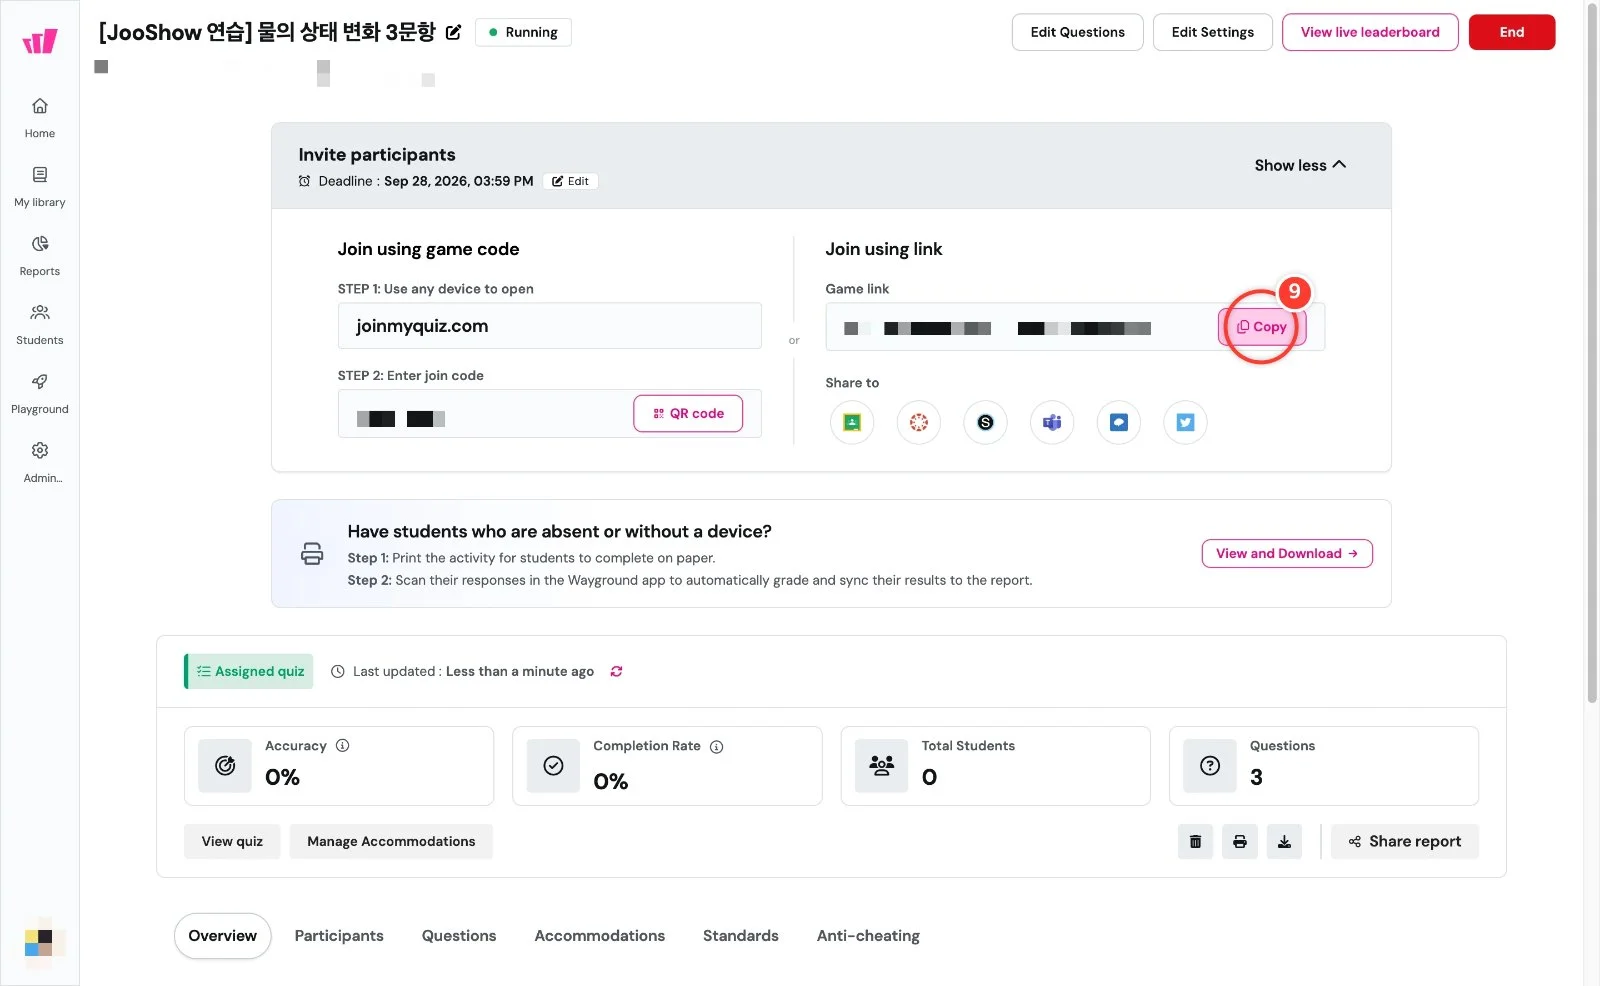Open the Questions tab
Screen dimensions: 1600x986
tap(459, 936)
